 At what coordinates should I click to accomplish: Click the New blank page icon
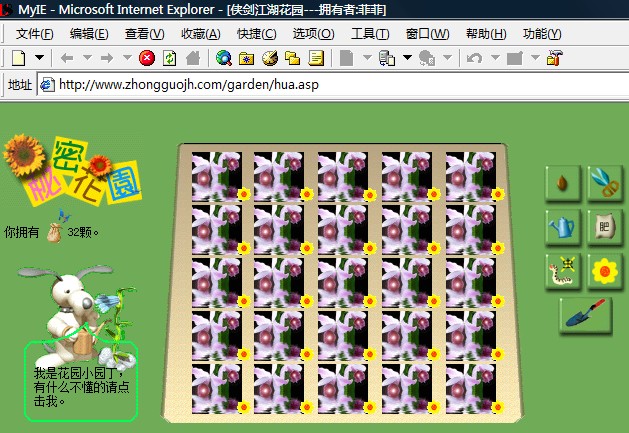click(x=18, y=58)
